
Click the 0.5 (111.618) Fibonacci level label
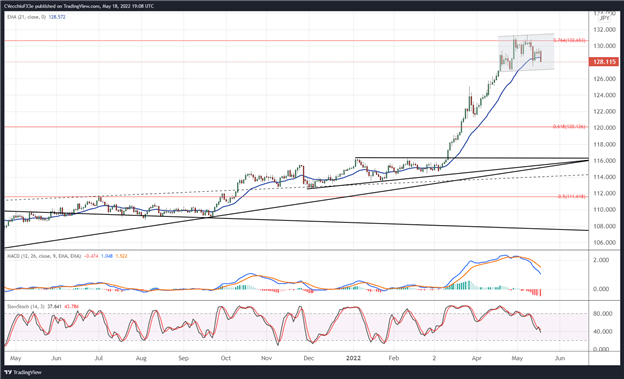(571, 196)
